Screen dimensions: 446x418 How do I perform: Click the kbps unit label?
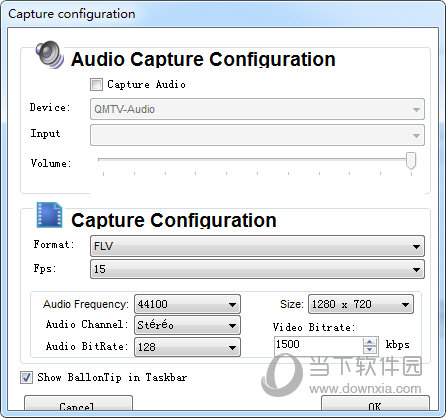pyautogui.click(x=397, y=345)
